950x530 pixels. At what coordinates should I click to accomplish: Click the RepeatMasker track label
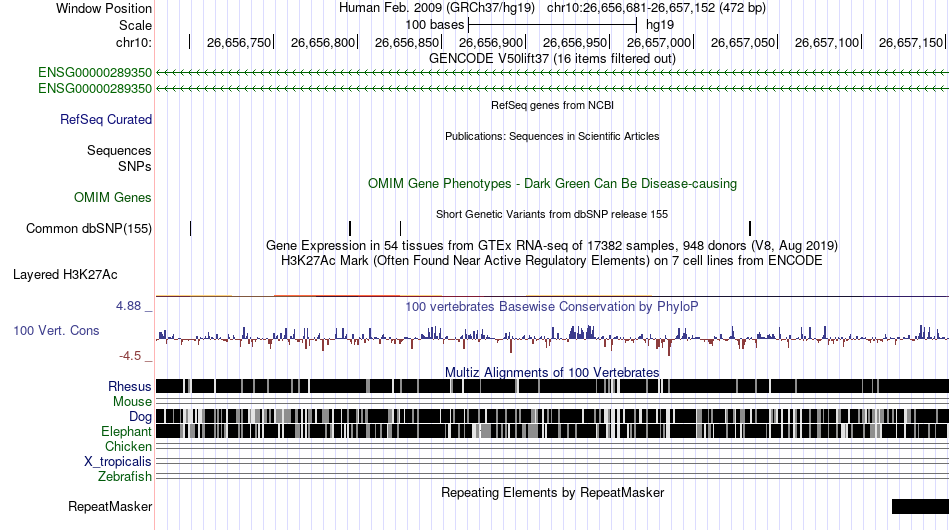click(x=110, y=506)
